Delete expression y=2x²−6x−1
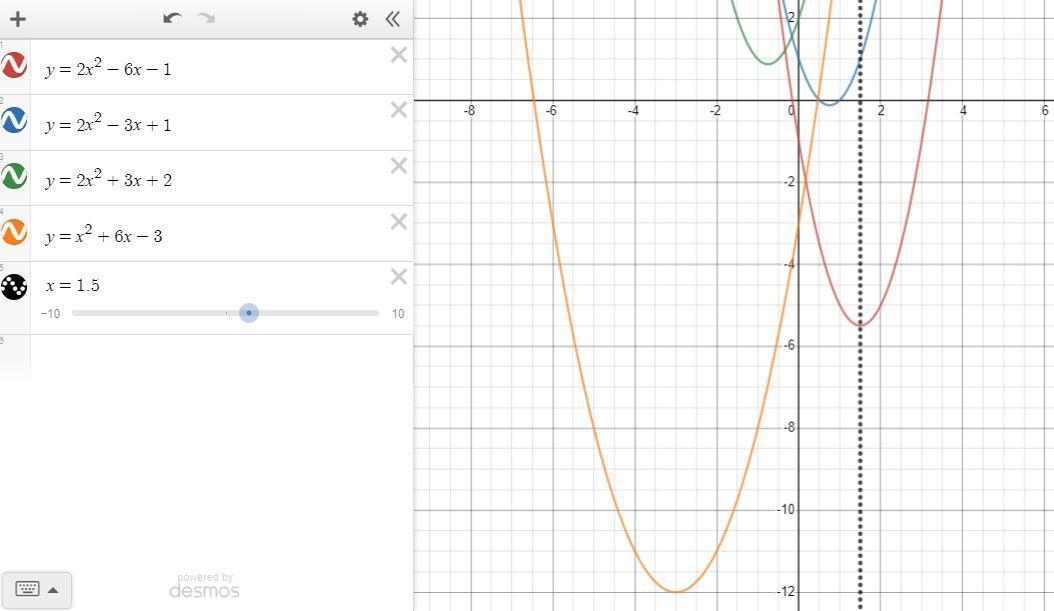 [x=398, y=56]
